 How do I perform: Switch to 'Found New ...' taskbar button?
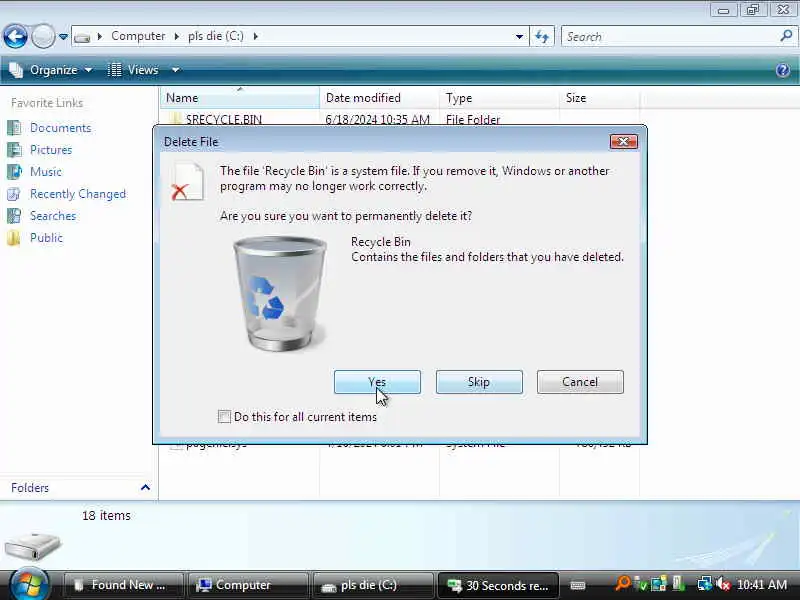[x=122, y=585]
